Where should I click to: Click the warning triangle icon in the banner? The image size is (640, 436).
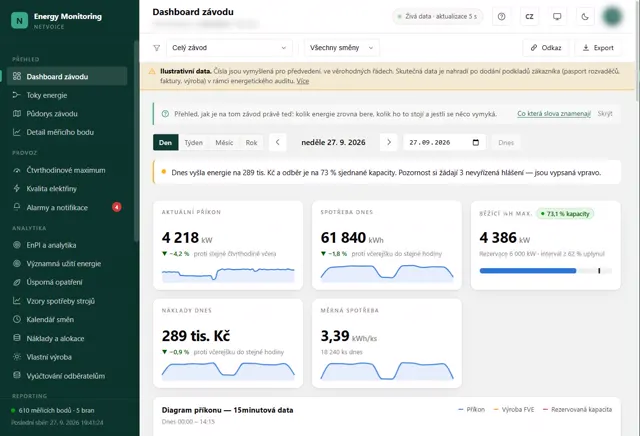tap(152, 71)
